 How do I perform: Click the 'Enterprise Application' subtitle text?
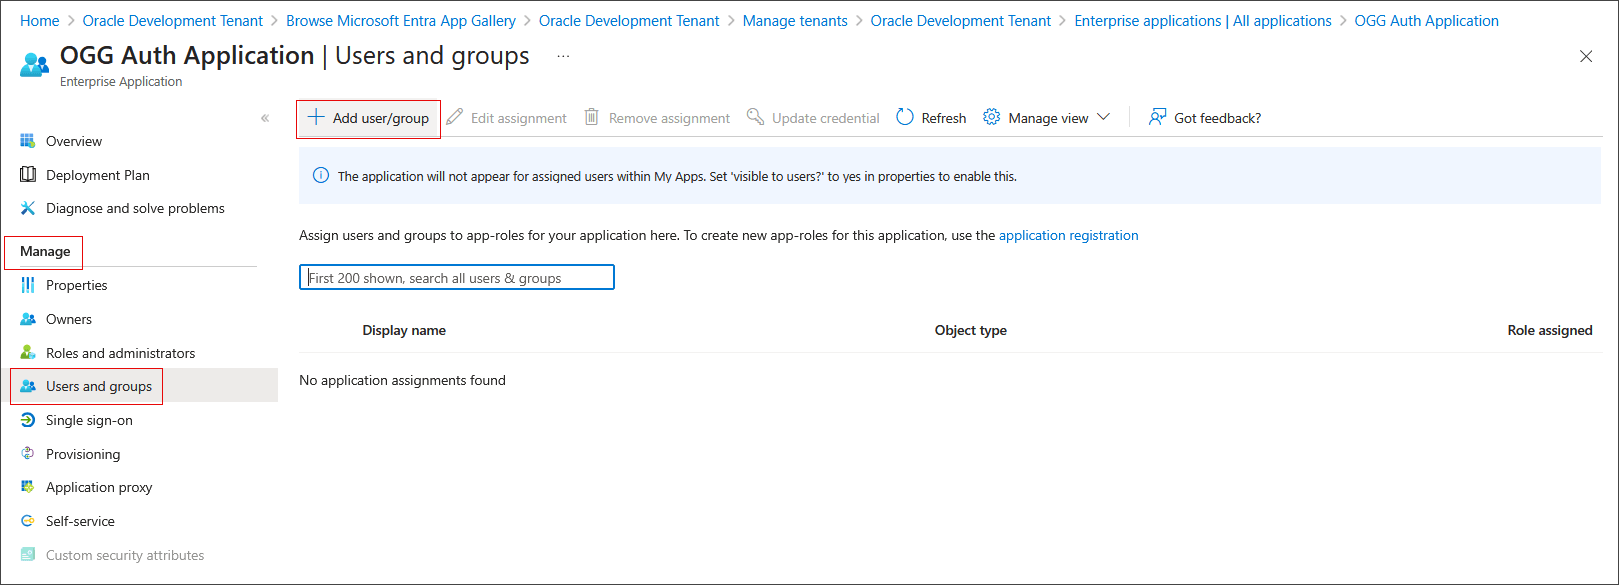coord(121,82)
